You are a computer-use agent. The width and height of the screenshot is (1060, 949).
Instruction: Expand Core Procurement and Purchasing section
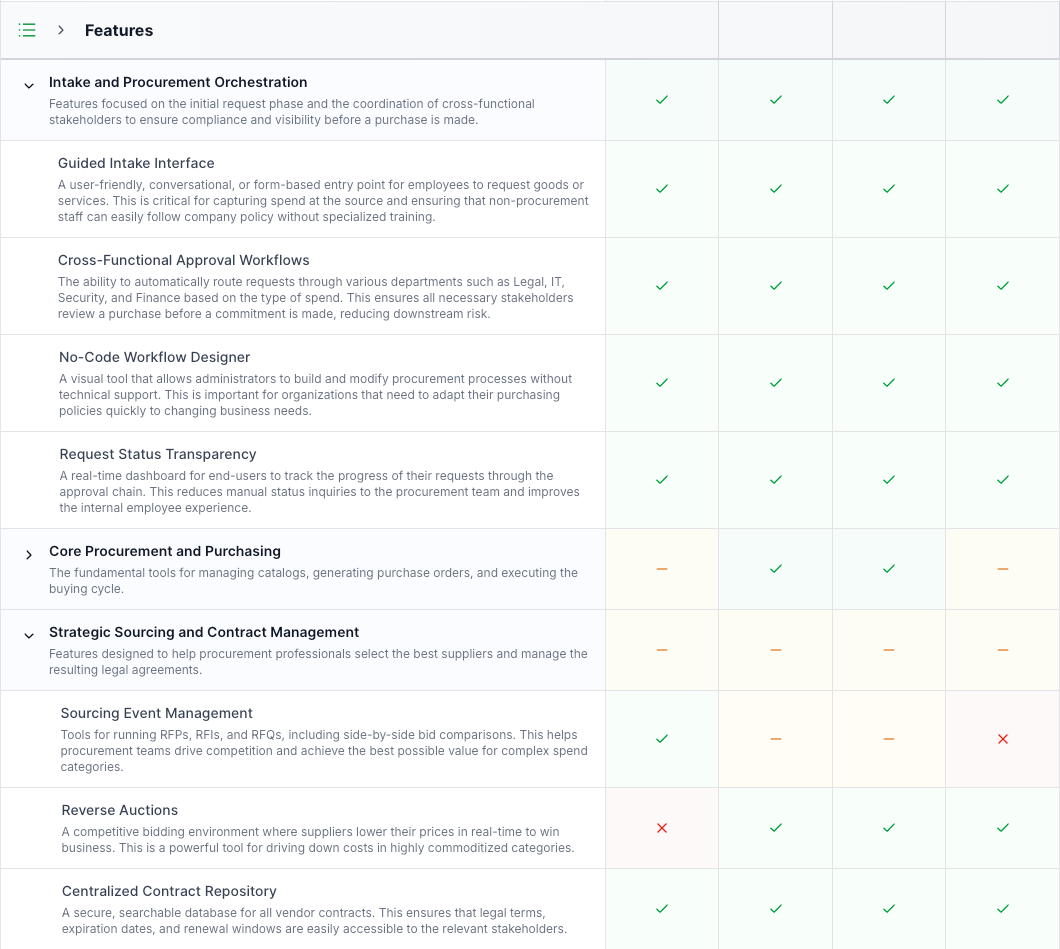point(29,555)
